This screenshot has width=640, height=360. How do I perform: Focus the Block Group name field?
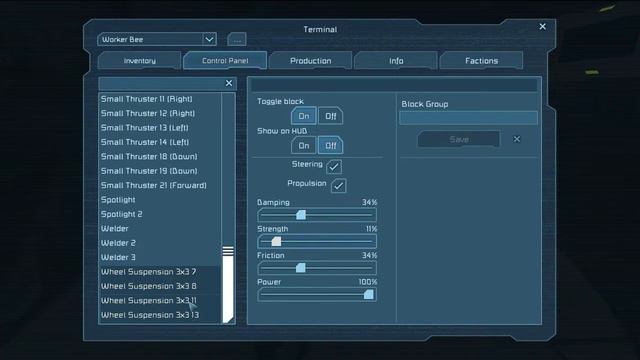point(468,118)
